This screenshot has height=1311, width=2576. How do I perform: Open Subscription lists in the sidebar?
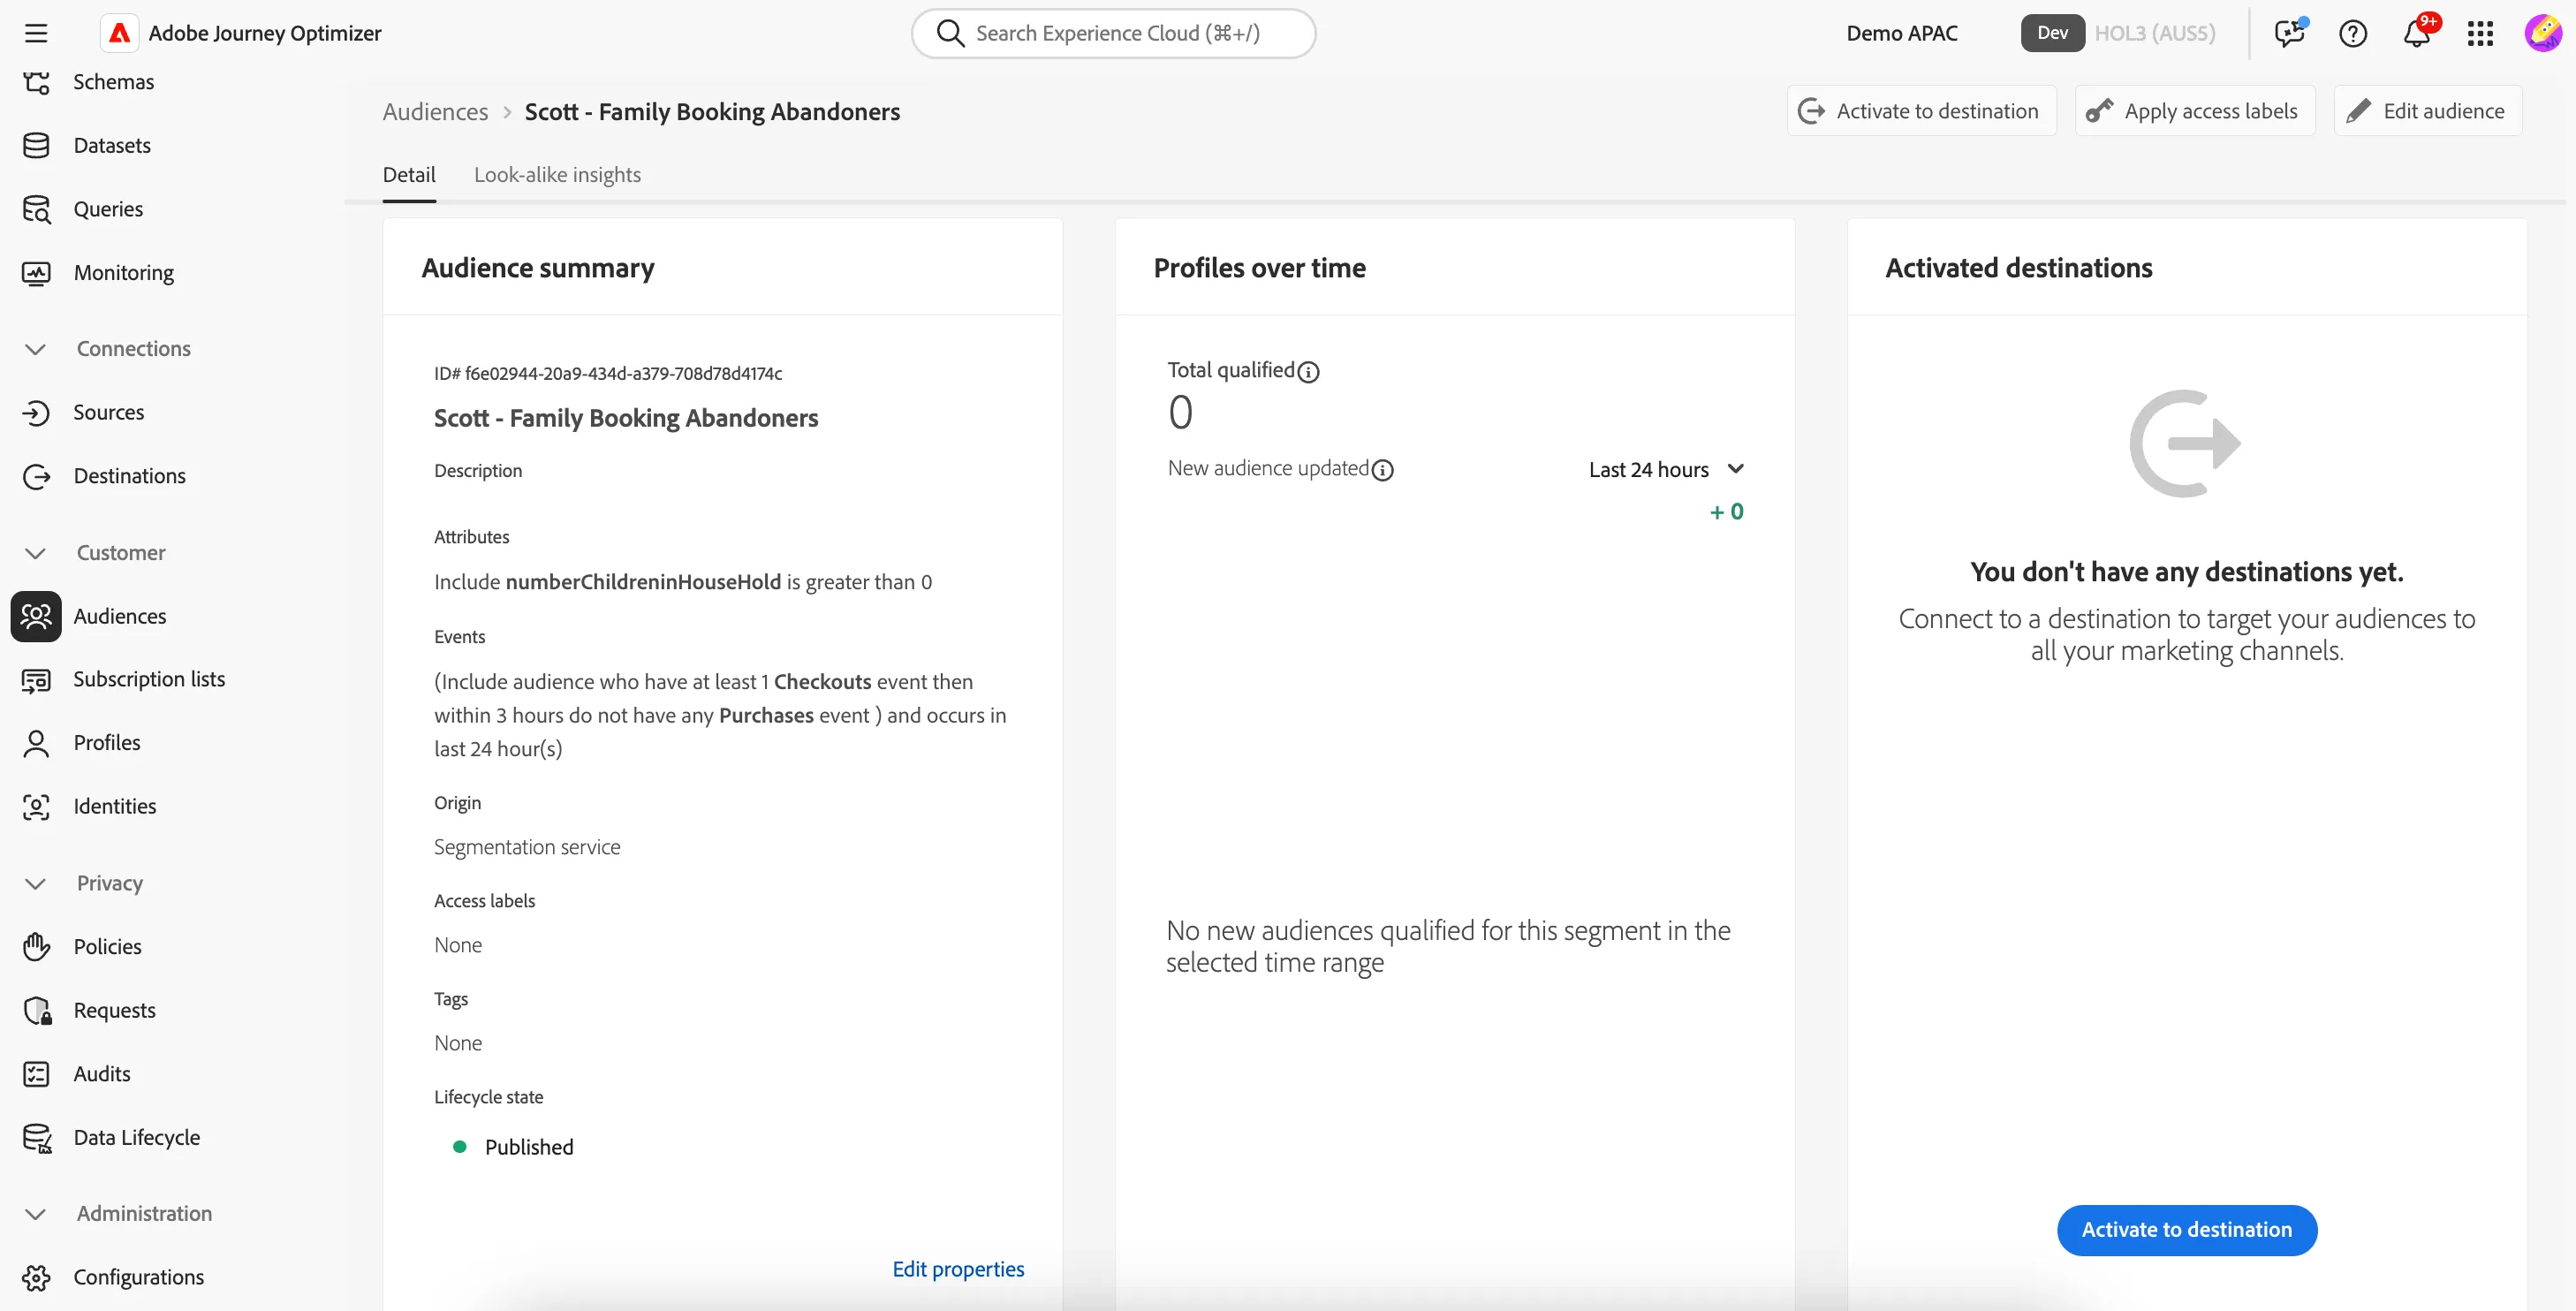[x=149, y=679]
